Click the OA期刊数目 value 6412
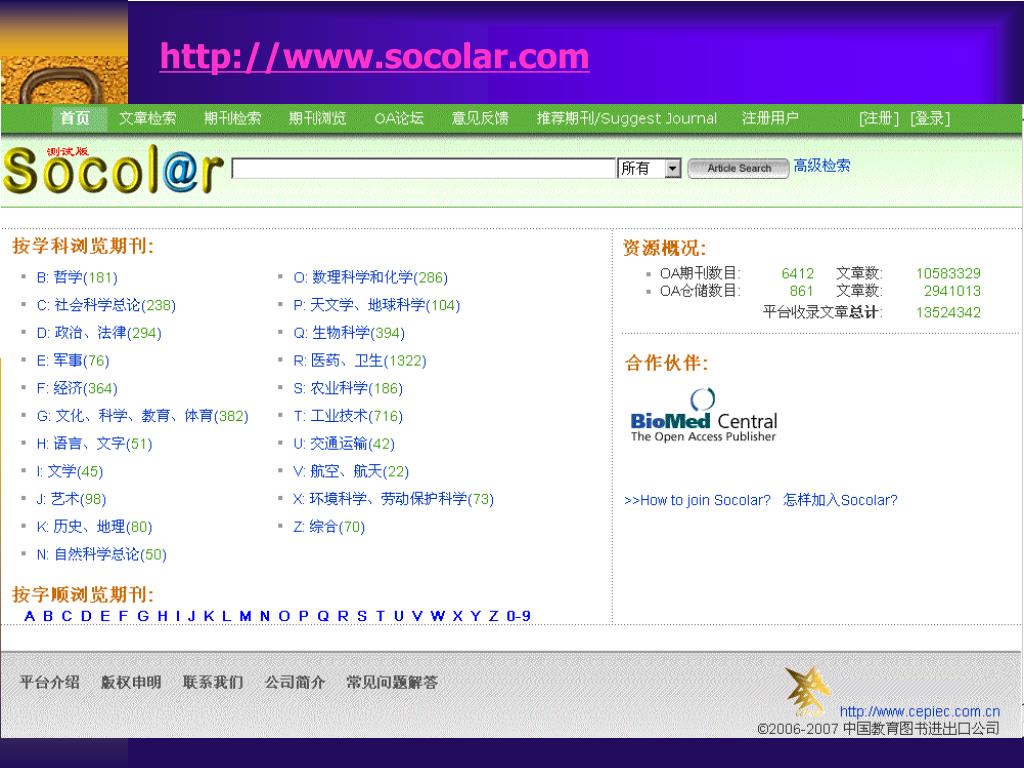Viewport: 1024px width, 768px height. [x=797, y=274]
